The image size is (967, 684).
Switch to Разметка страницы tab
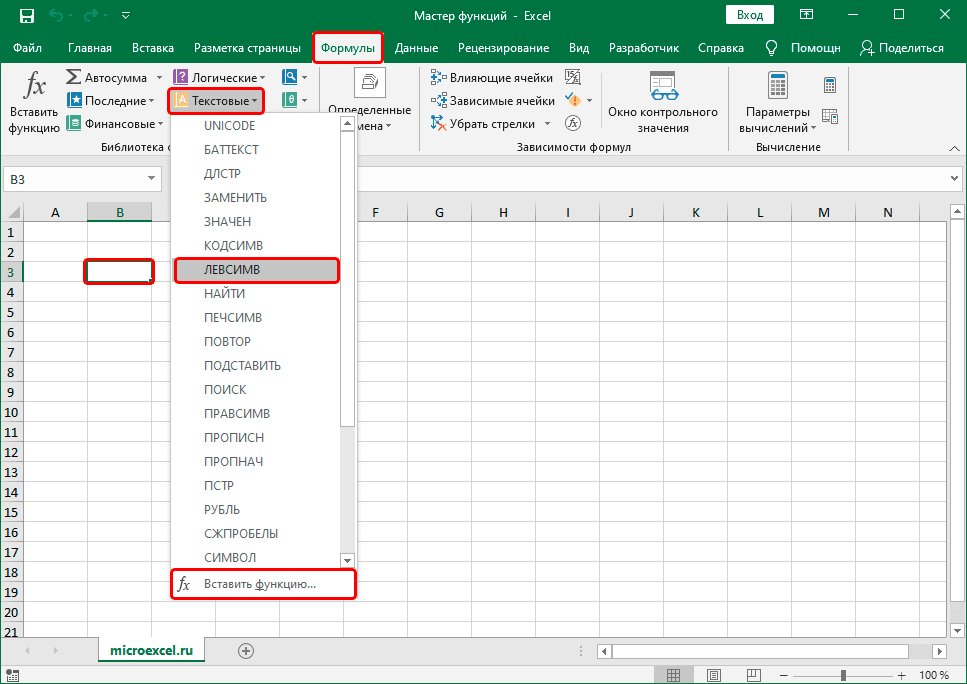tap(247, 47)
